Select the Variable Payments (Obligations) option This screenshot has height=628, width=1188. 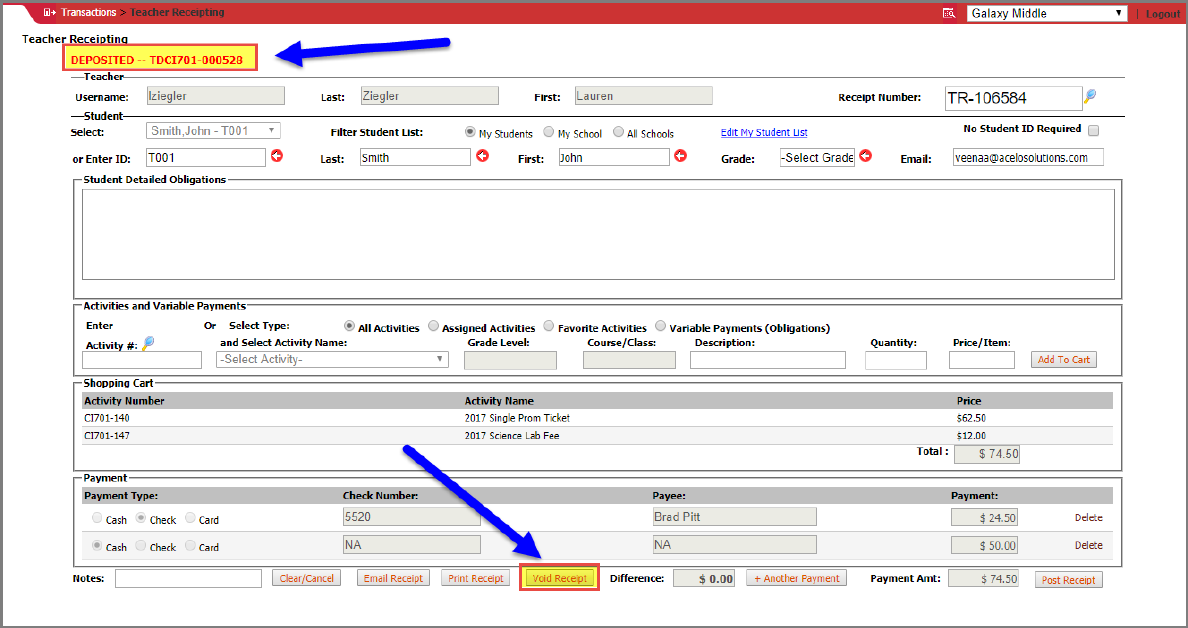point(661,326)
